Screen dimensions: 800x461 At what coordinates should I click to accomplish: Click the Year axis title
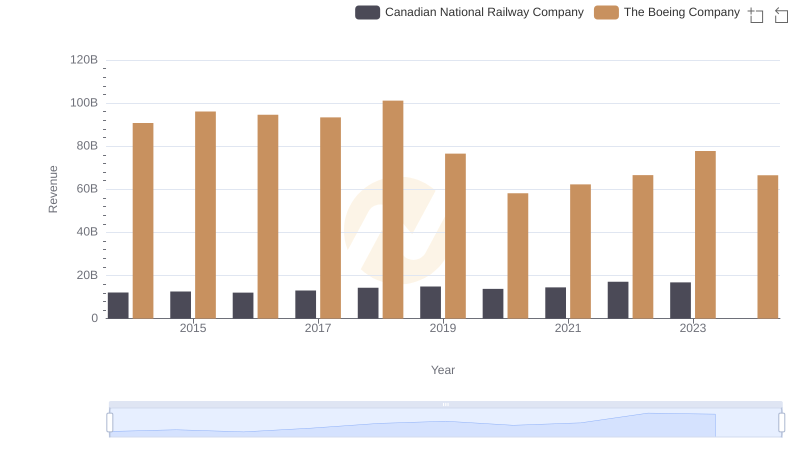[x=443, y=370]
